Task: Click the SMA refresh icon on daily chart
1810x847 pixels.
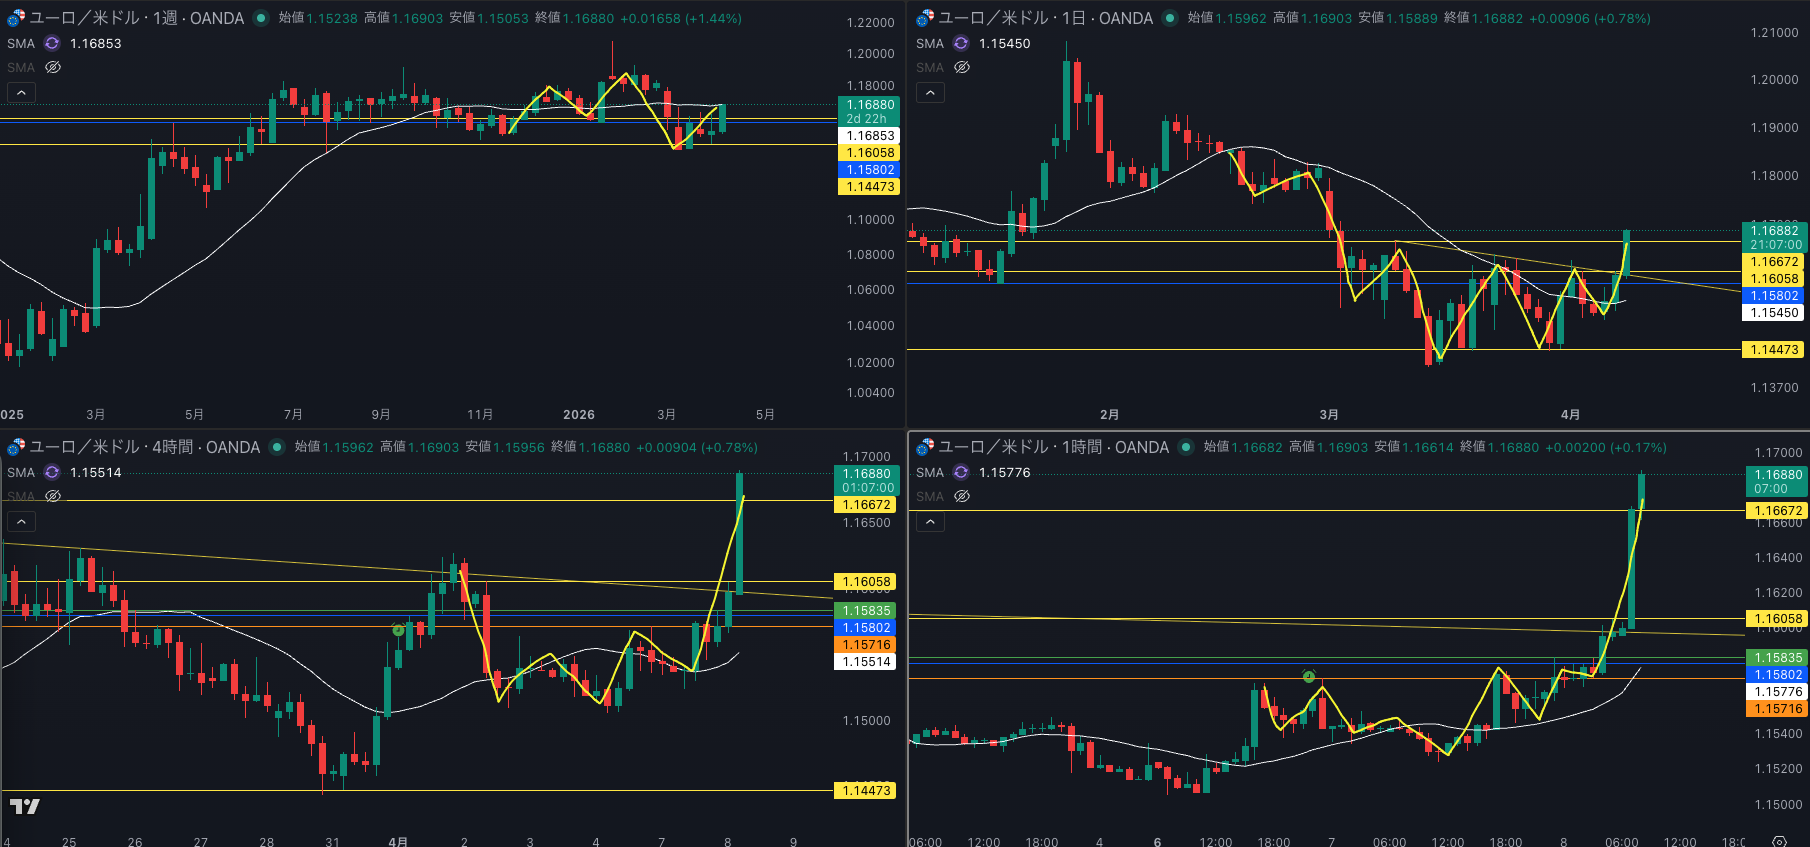Action: coord(961,43)
